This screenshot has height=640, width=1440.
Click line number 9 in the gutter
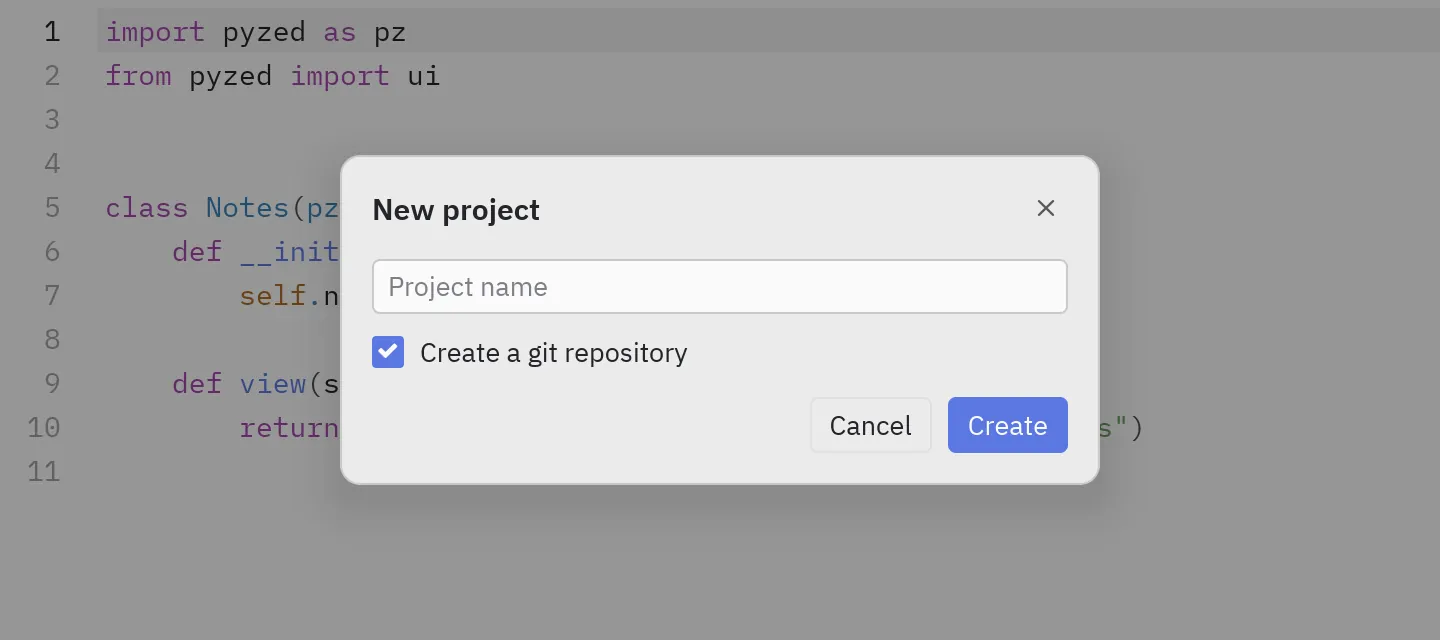pyautogui.click(x=52, y=383)
